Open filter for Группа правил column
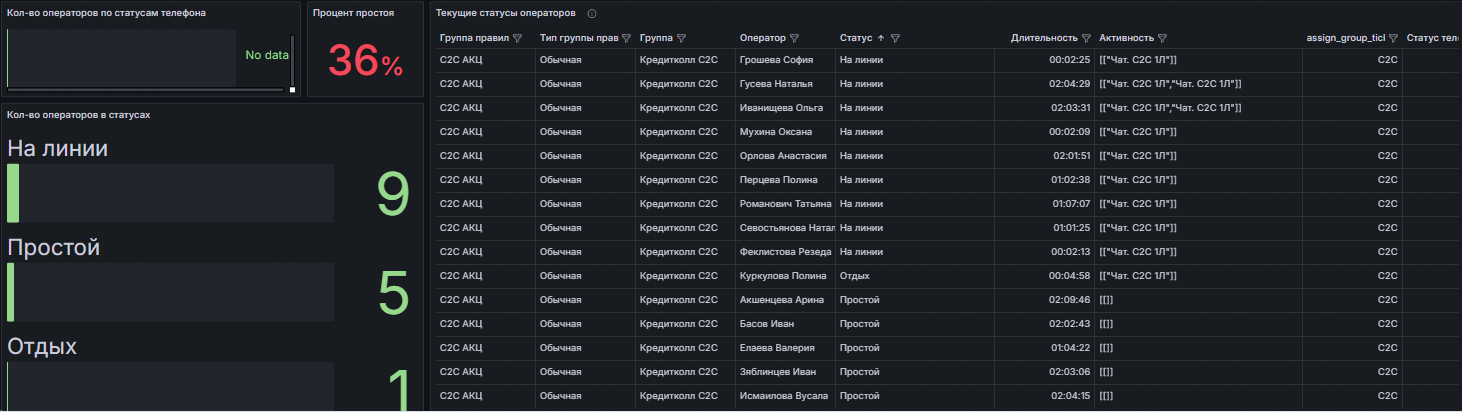 coord(518,39)
